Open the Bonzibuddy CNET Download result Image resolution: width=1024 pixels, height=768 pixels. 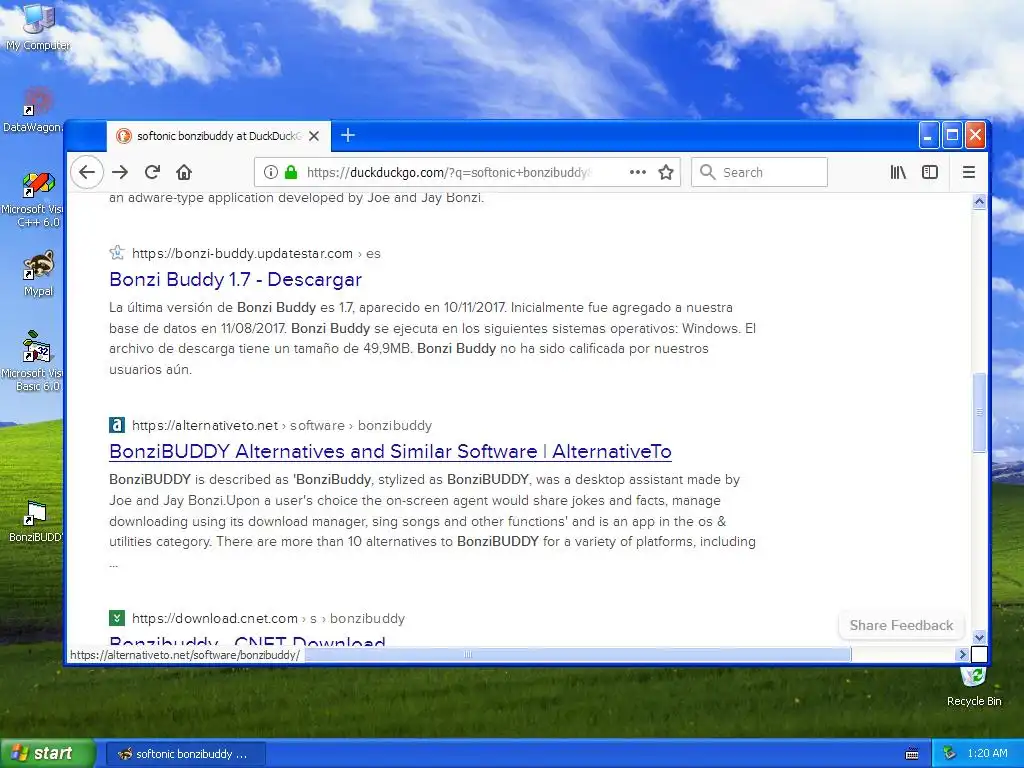pos(248,639)
